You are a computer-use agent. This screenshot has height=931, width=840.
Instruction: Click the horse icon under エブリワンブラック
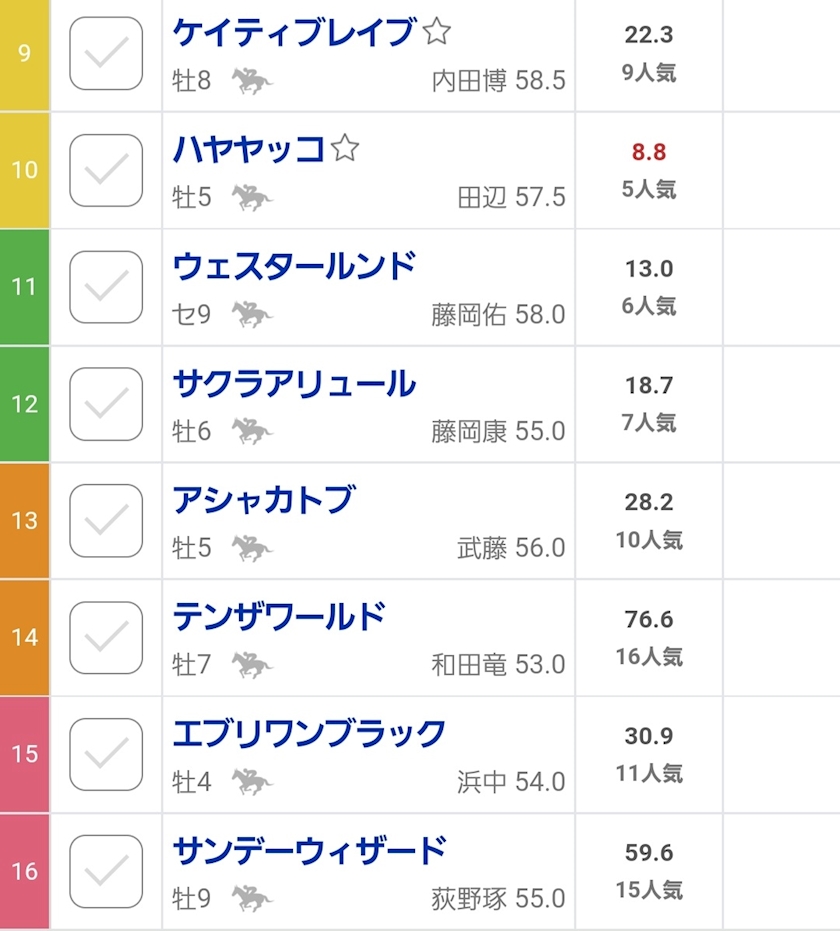tap(252, 781)
